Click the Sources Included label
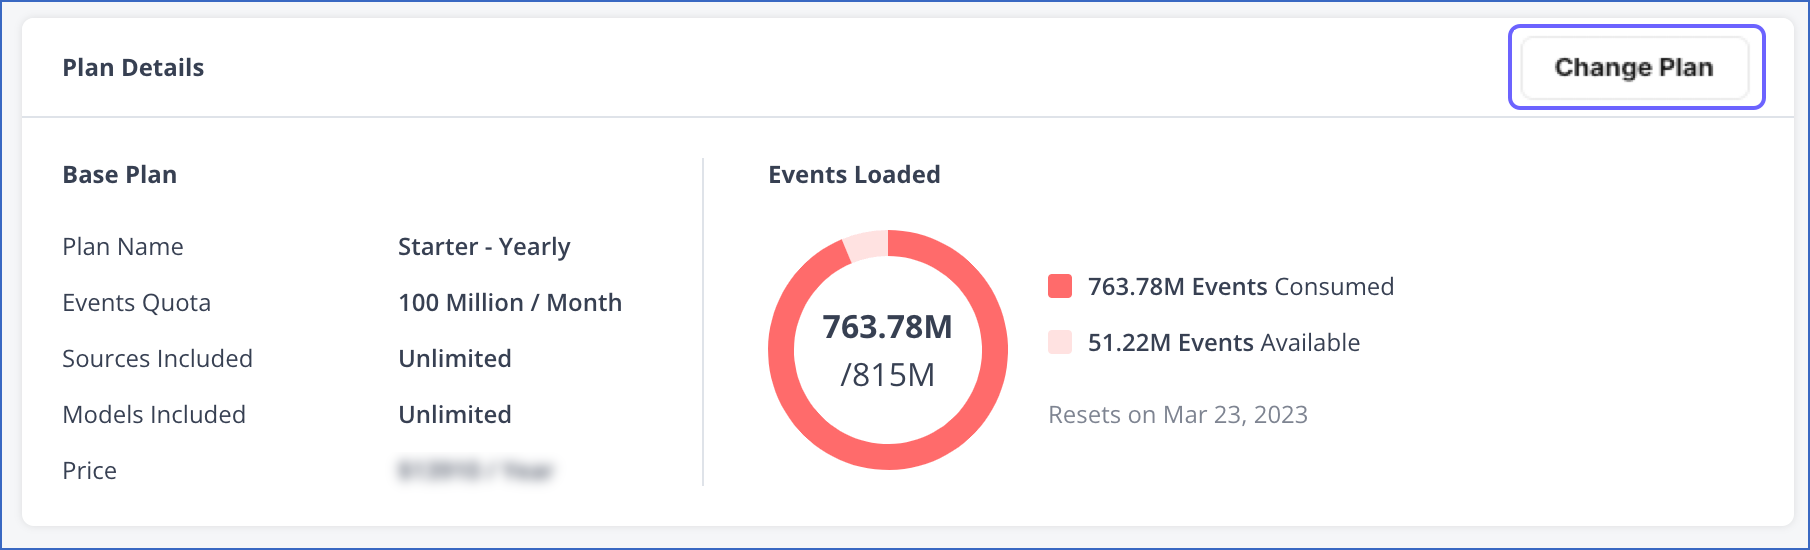This screenshot has width=1810, height=550. pyautogui.click(x=157, y=358)
